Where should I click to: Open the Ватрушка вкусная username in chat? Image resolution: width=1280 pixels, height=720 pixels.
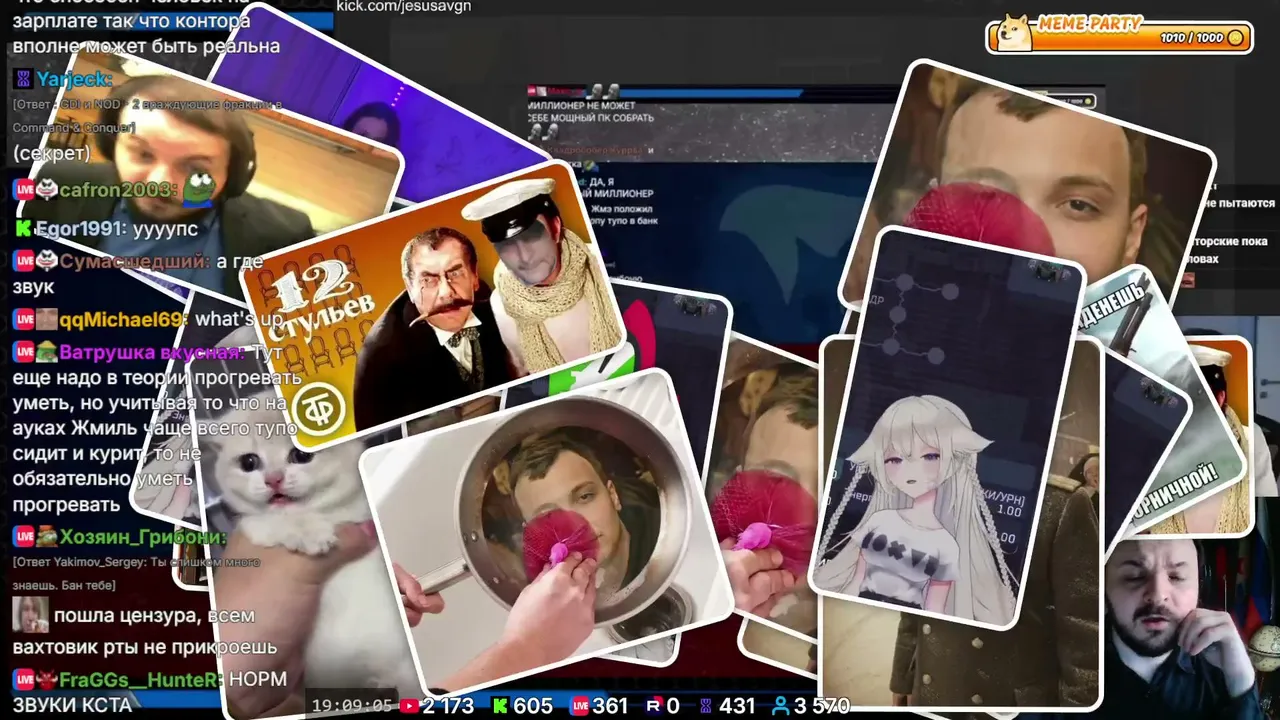pos(152,352)
